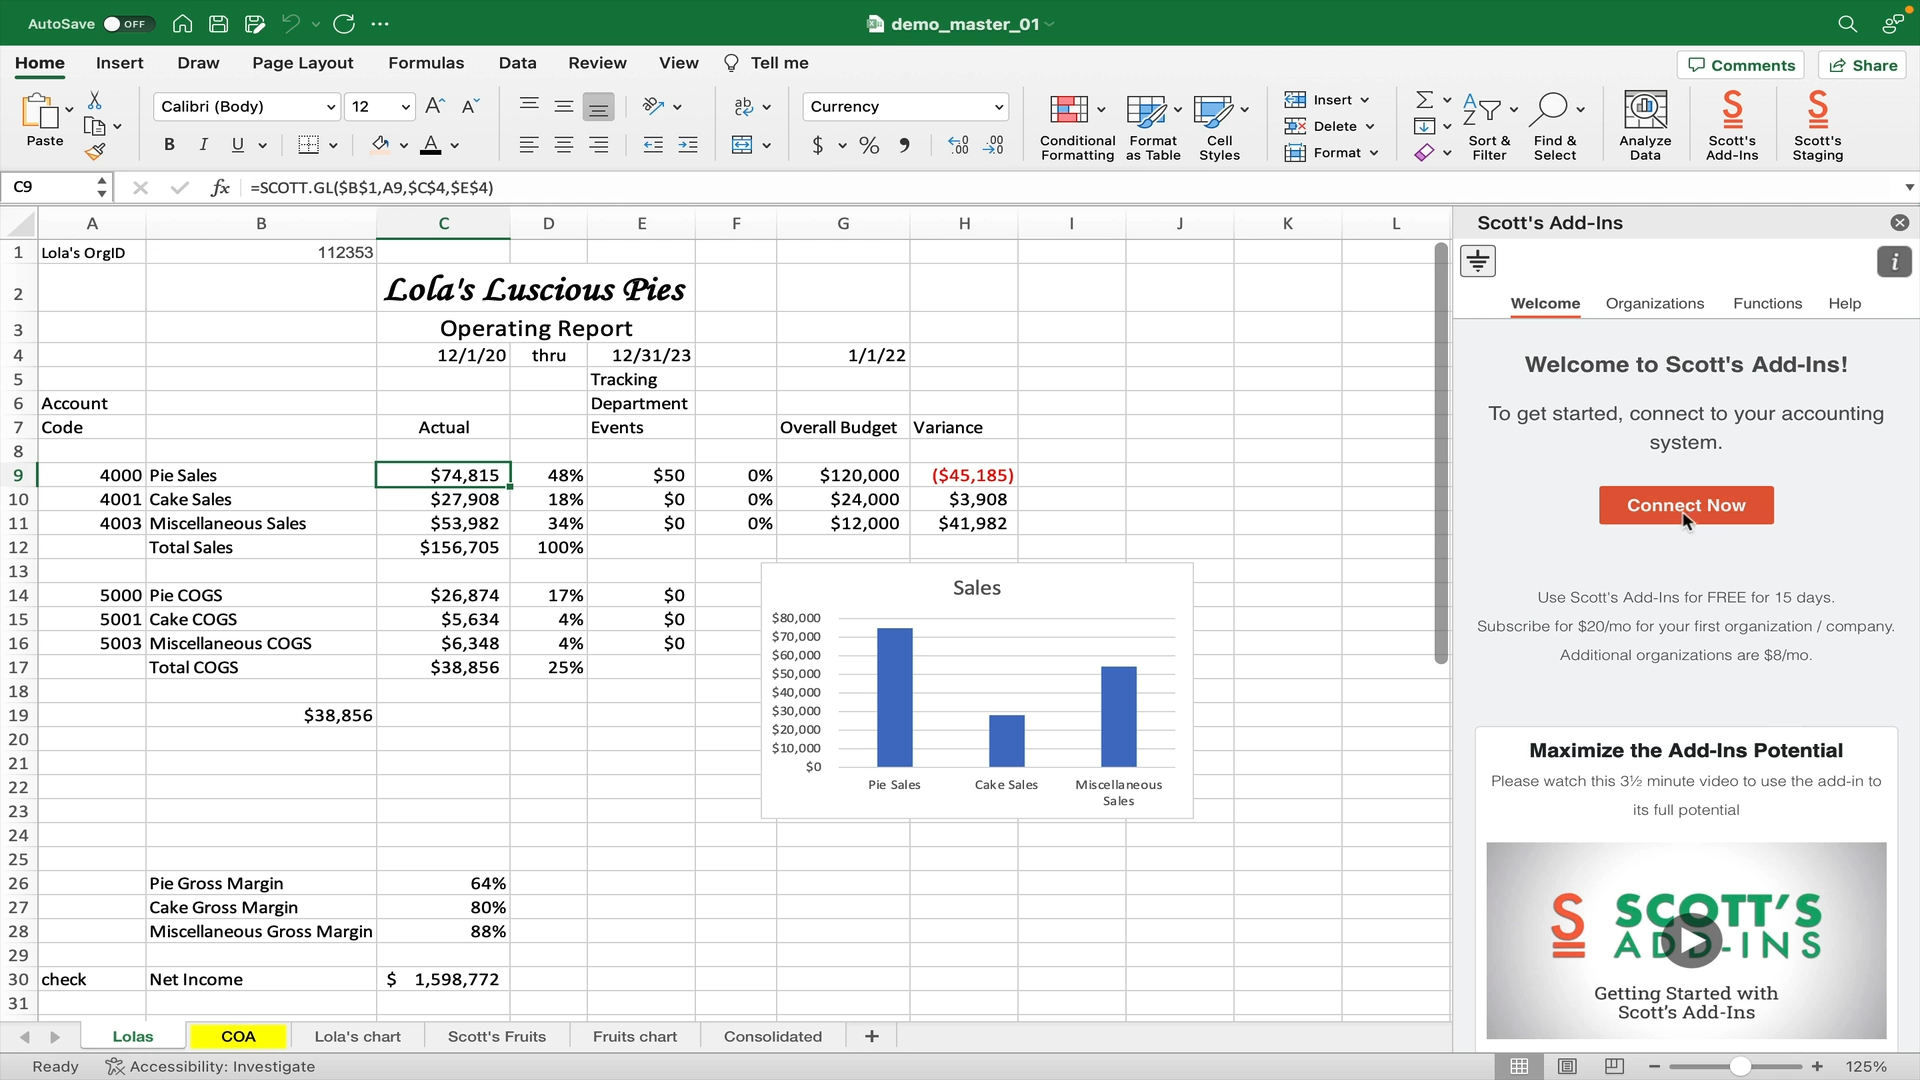Open the Comments button

coord(1741,65)
